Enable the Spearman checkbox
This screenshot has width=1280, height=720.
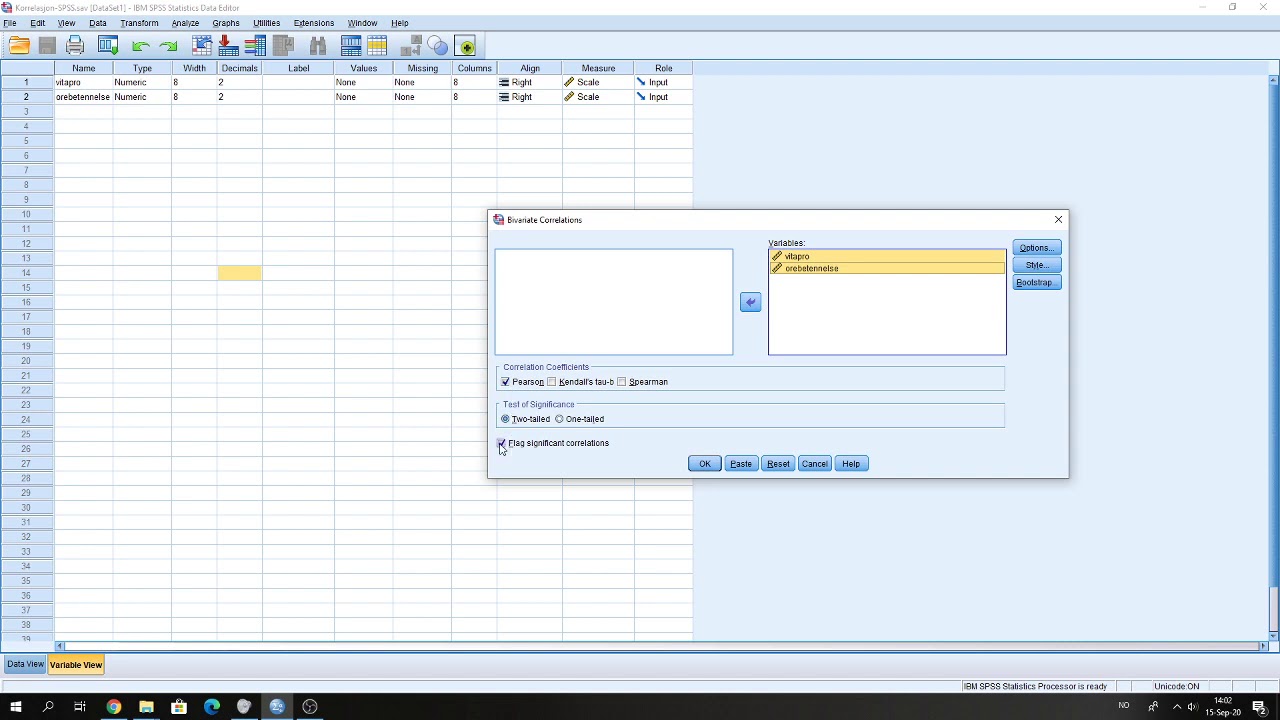click(621, 382)
